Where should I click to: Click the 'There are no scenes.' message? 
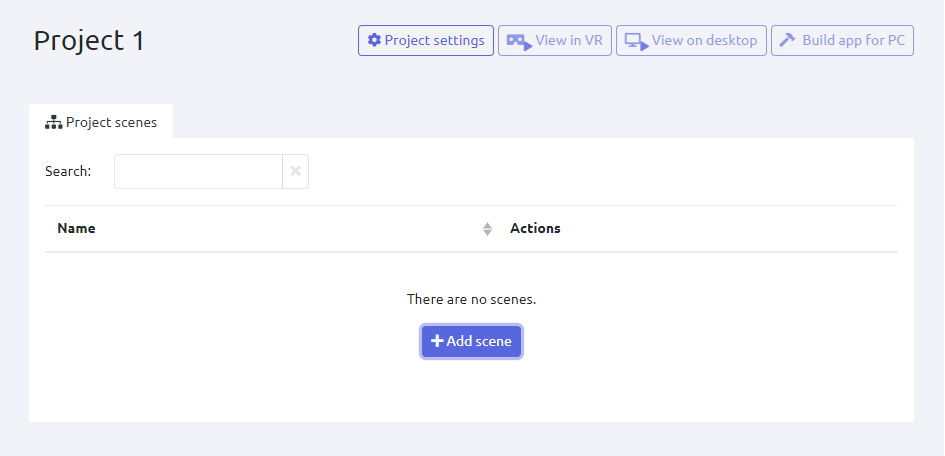coord(471,299)
